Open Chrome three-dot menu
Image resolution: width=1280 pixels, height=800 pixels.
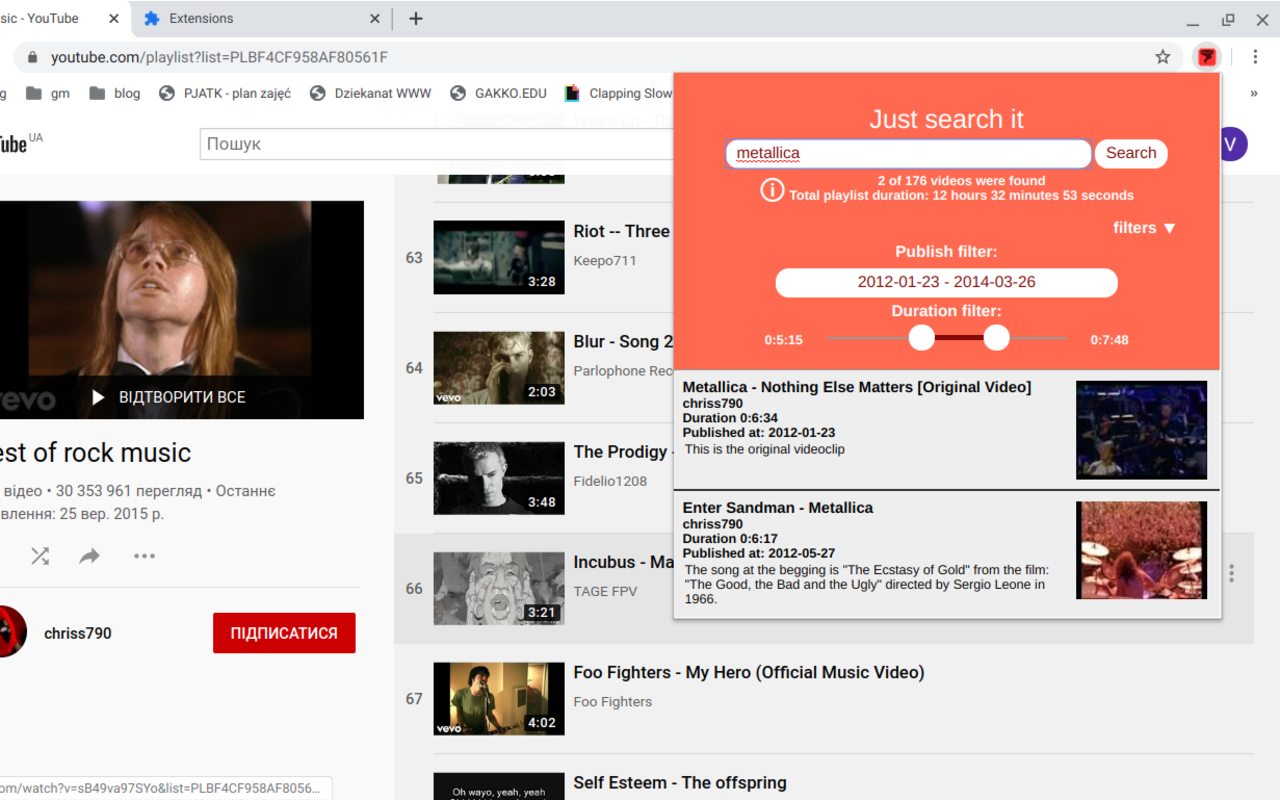(x=1255, y=57)
